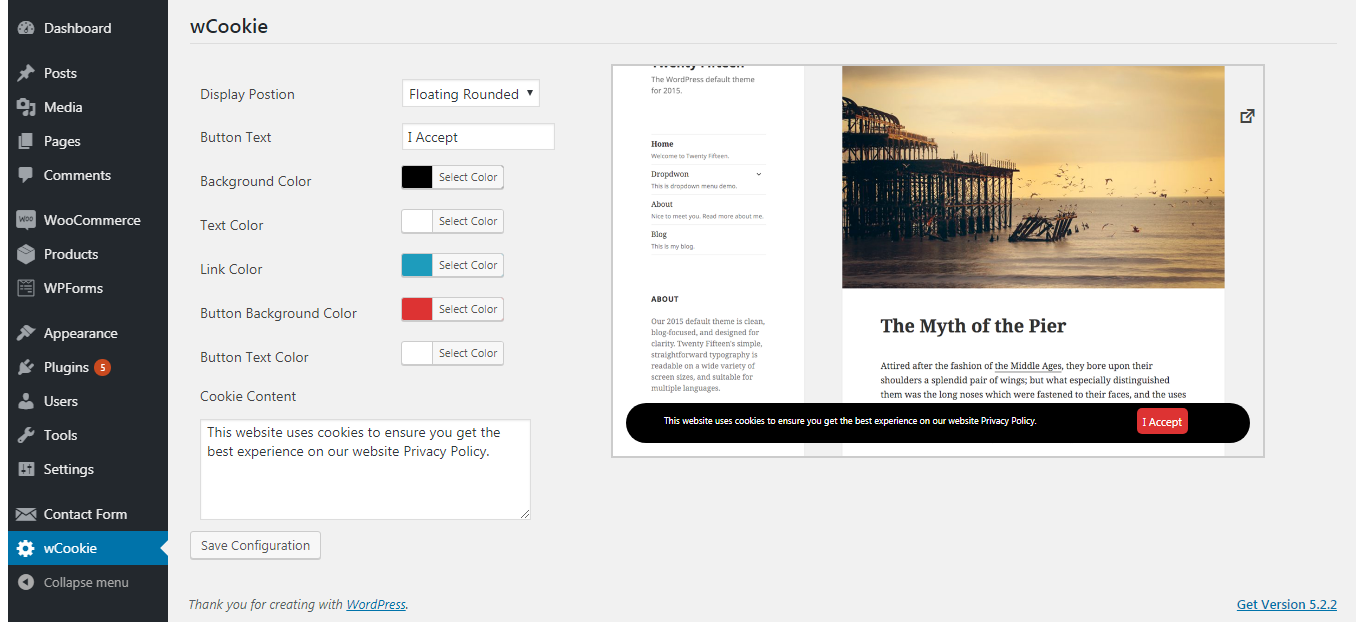
Task: Click the Dashboard icon in sidebar
Action: pos(26,28)
